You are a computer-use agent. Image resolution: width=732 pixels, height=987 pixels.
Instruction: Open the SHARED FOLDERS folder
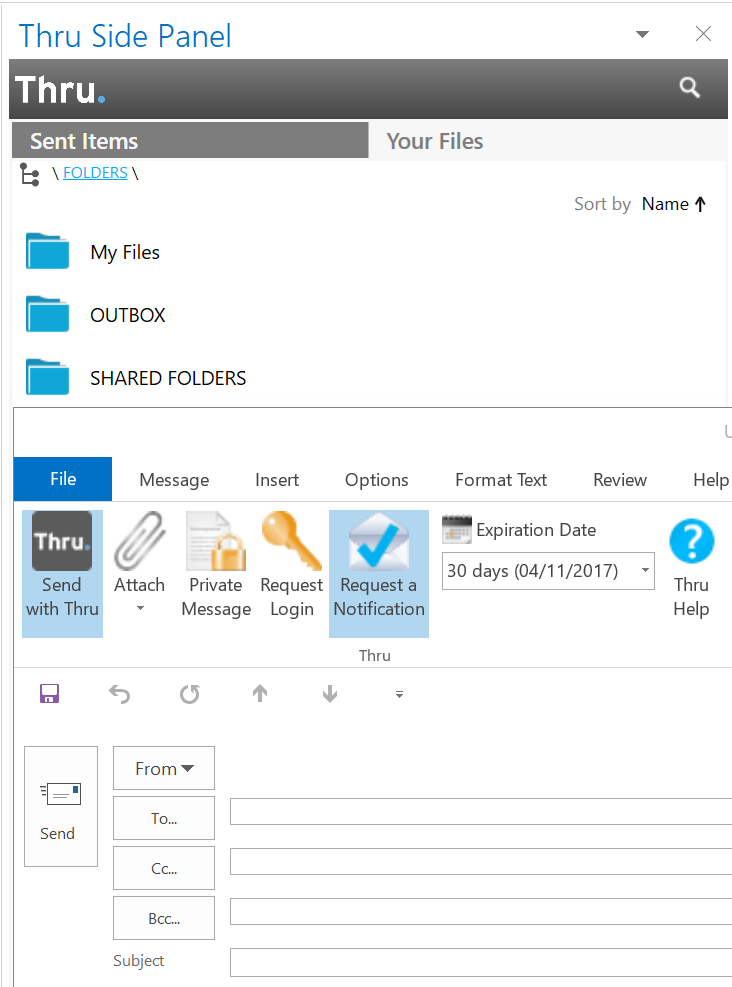168,378
